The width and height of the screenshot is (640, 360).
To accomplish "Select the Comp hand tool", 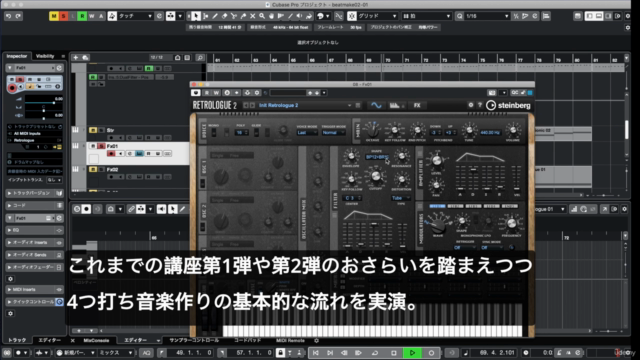I will point(271,16).
